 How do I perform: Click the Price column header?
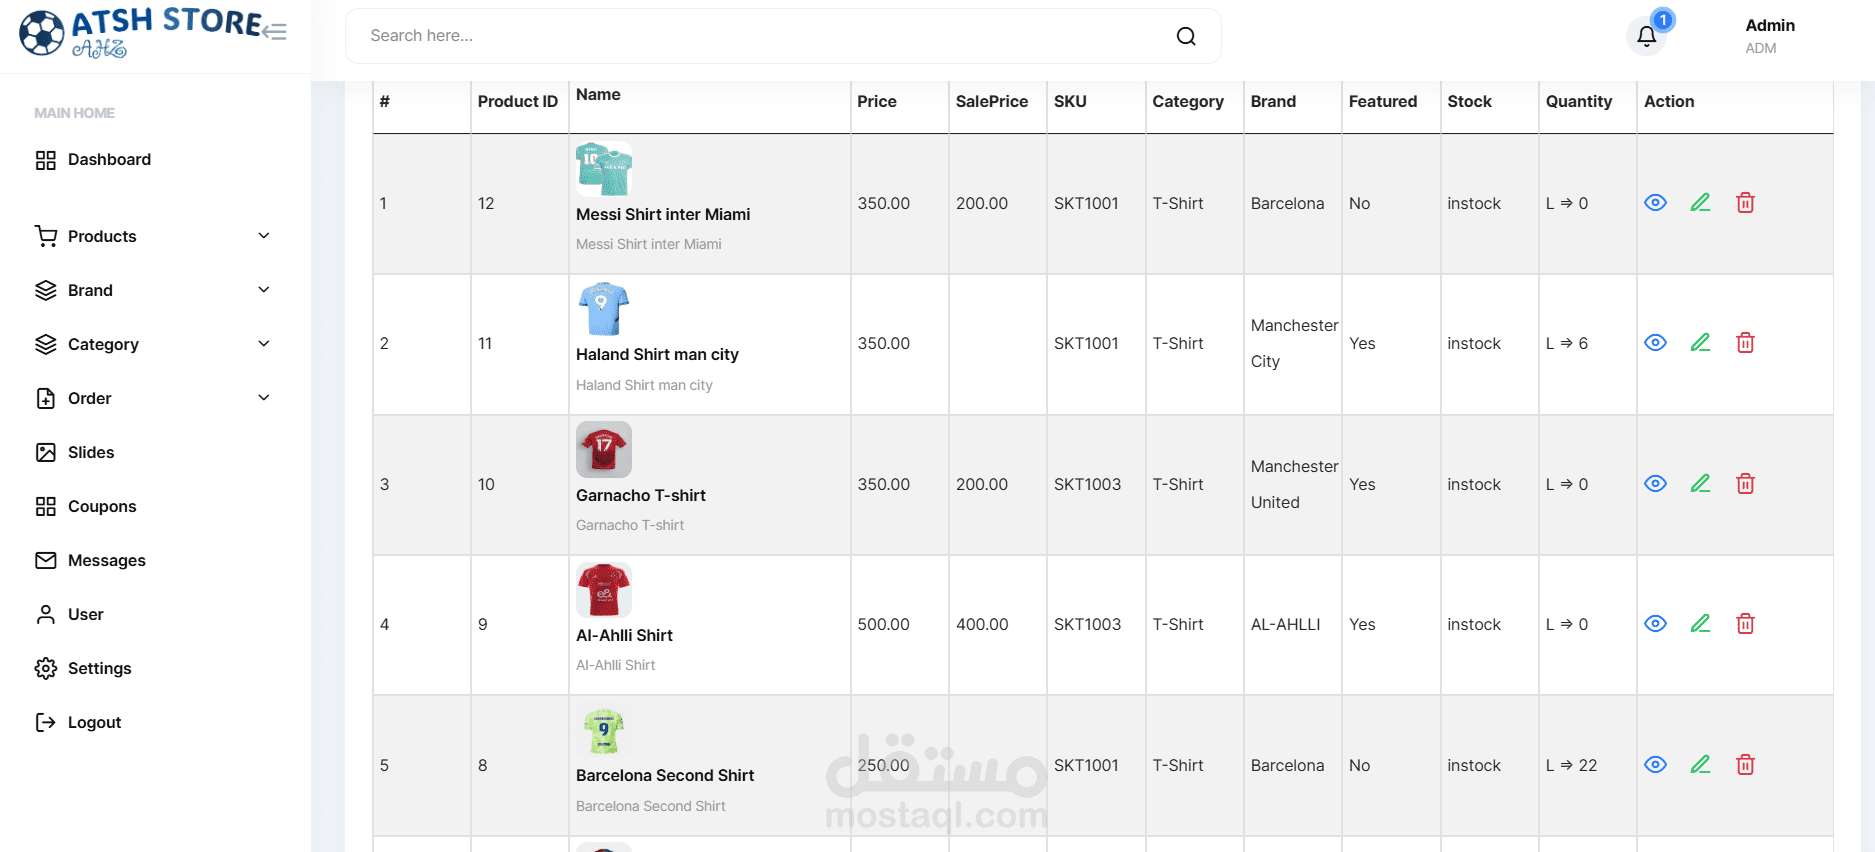tap(877, 101)
